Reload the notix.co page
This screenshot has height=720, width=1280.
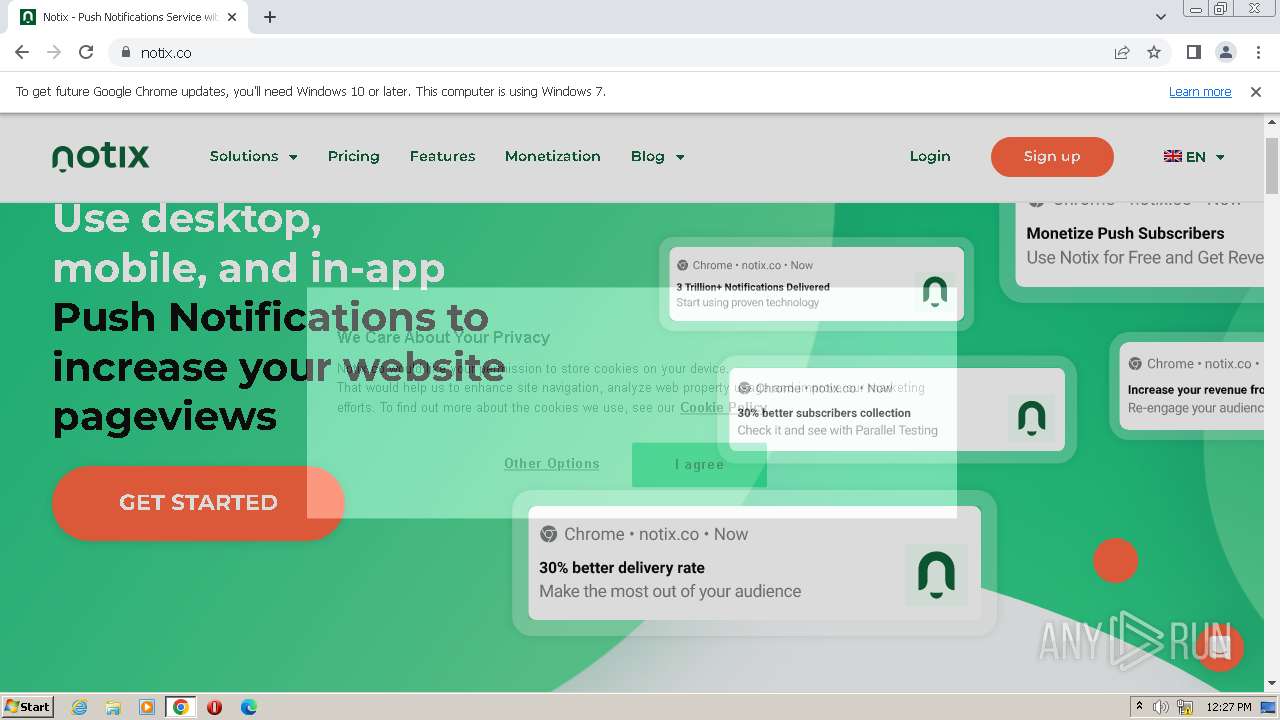pyautogui.click(x=86, y=52)
